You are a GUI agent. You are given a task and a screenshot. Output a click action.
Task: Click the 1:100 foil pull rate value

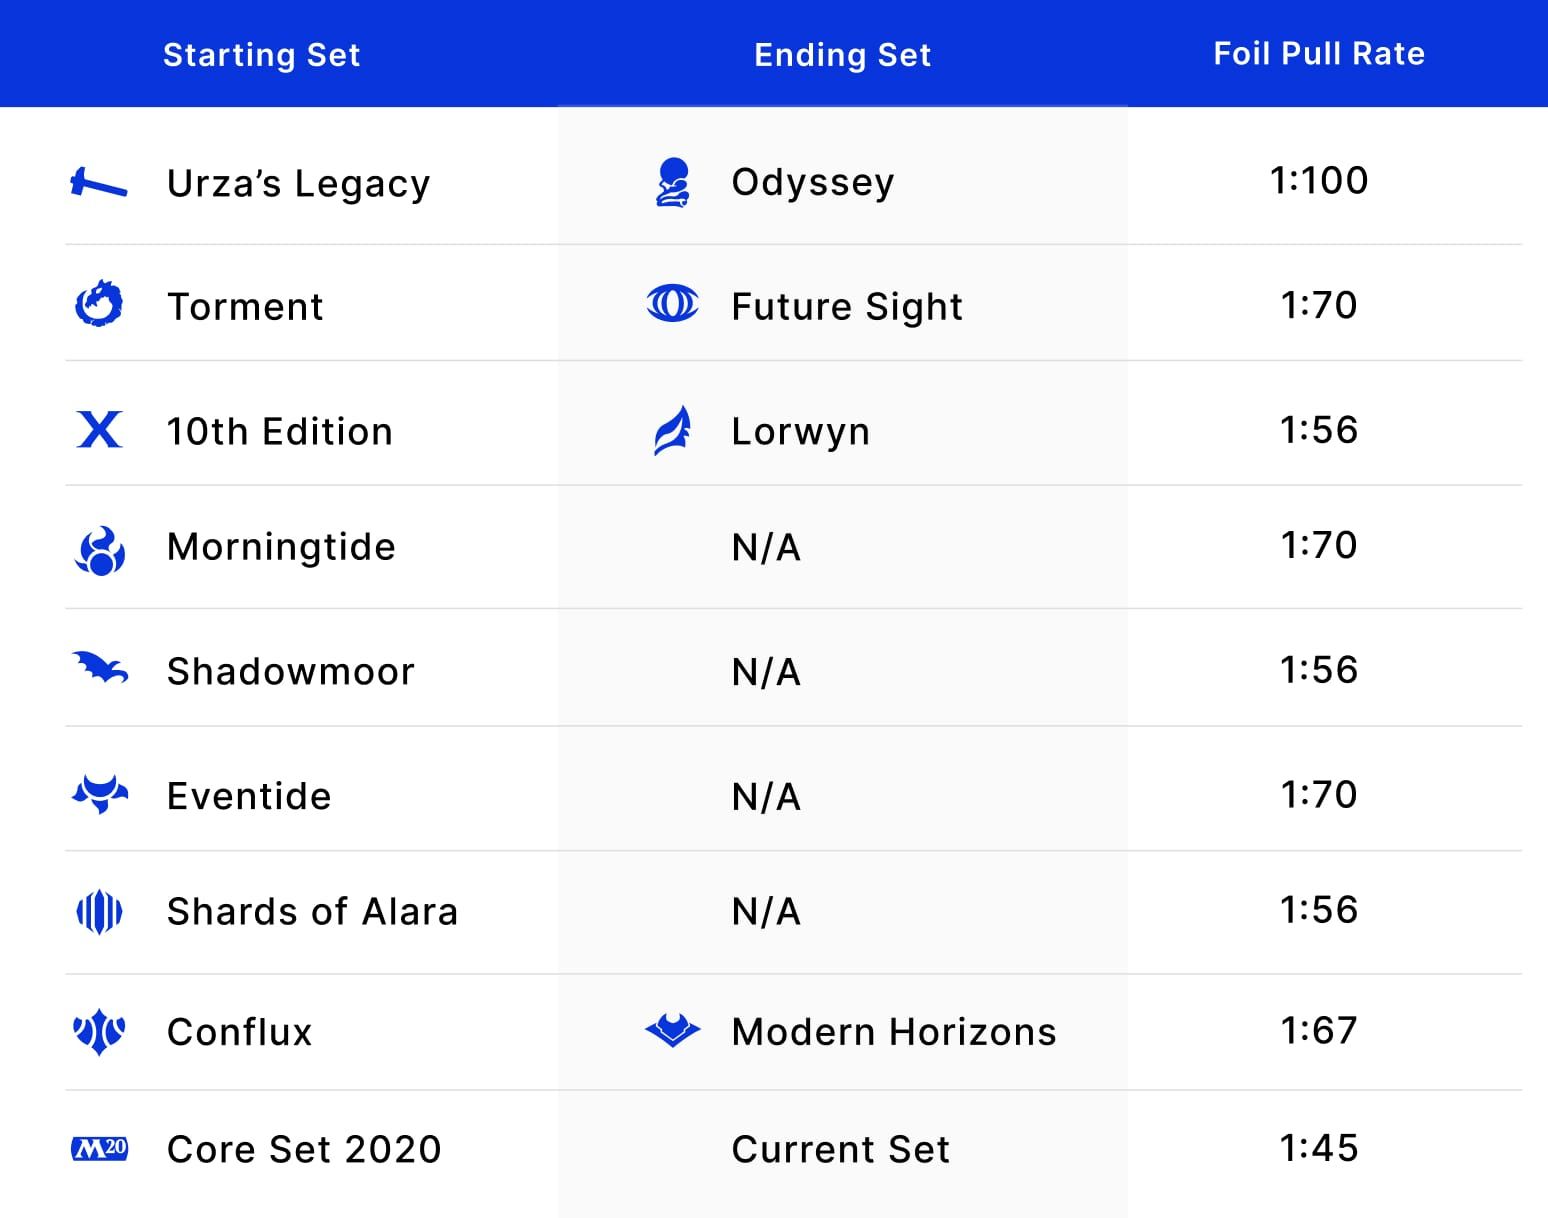point(1319,180)
